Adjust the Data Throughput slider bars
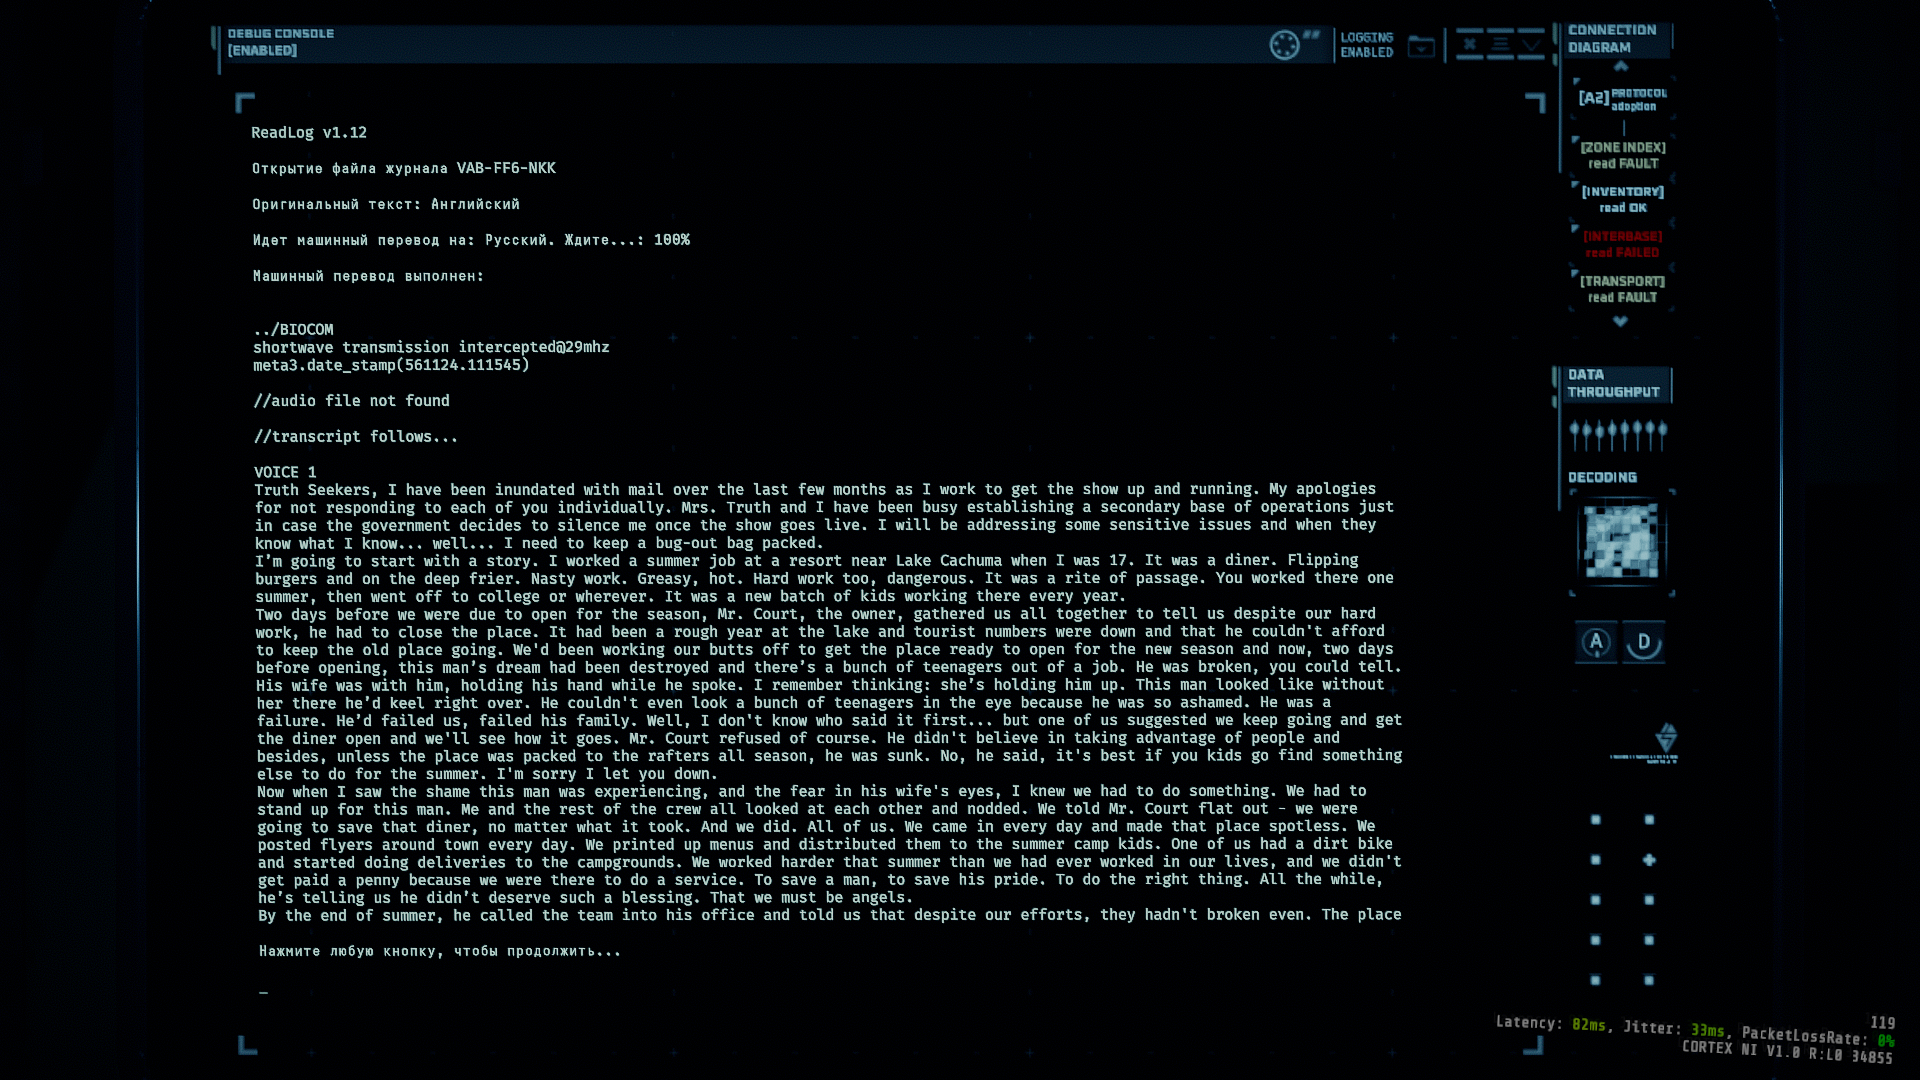The width and height of the screenshot is (1920, 1080). pyautogui.click(x=1618, y=435)
